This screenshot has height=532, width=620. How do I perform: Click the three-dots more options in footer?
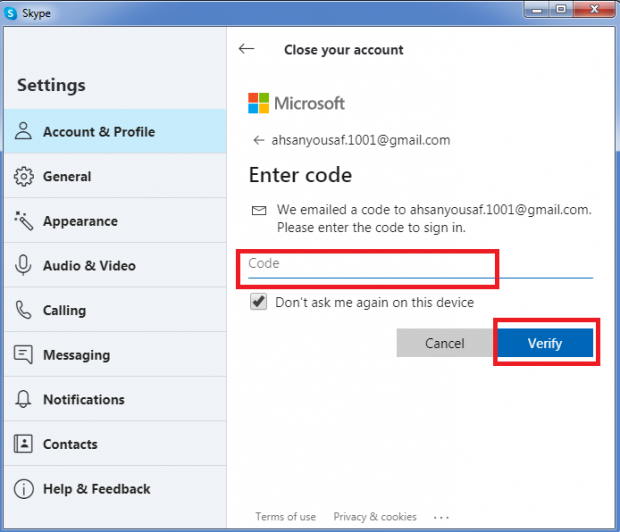point(441,517)
